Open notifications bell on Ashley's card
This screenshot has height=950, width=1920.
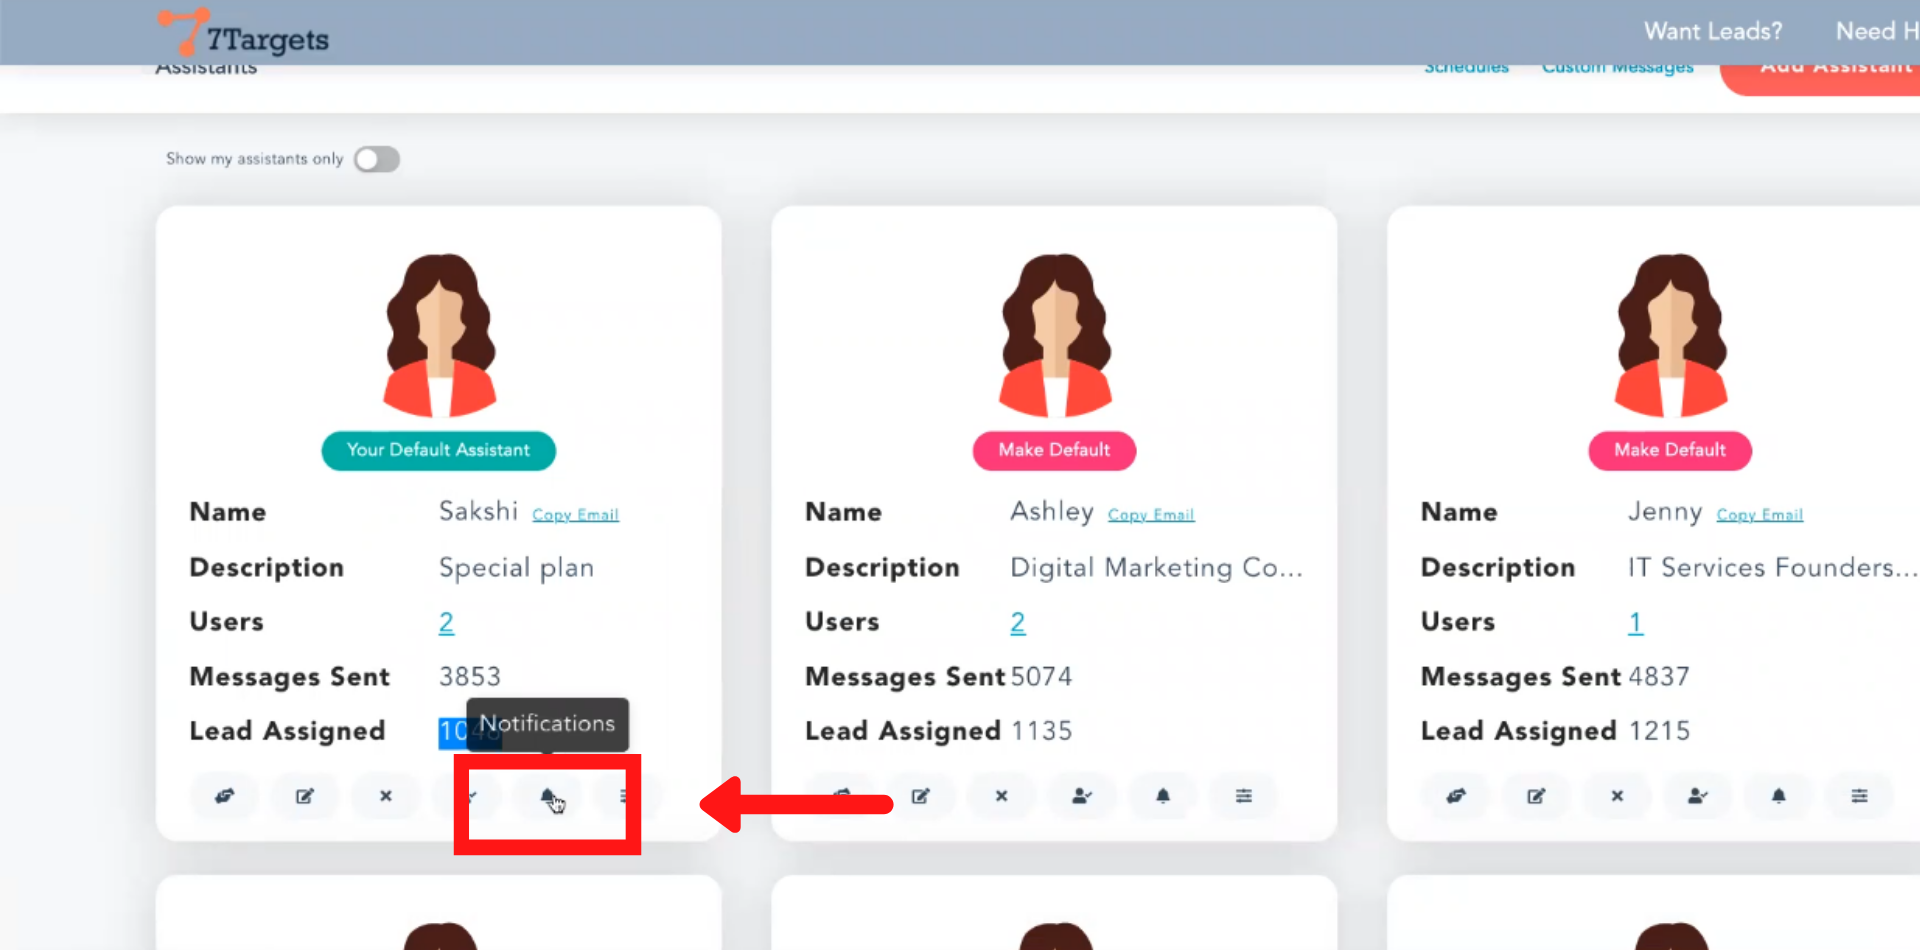[1163, 796]
